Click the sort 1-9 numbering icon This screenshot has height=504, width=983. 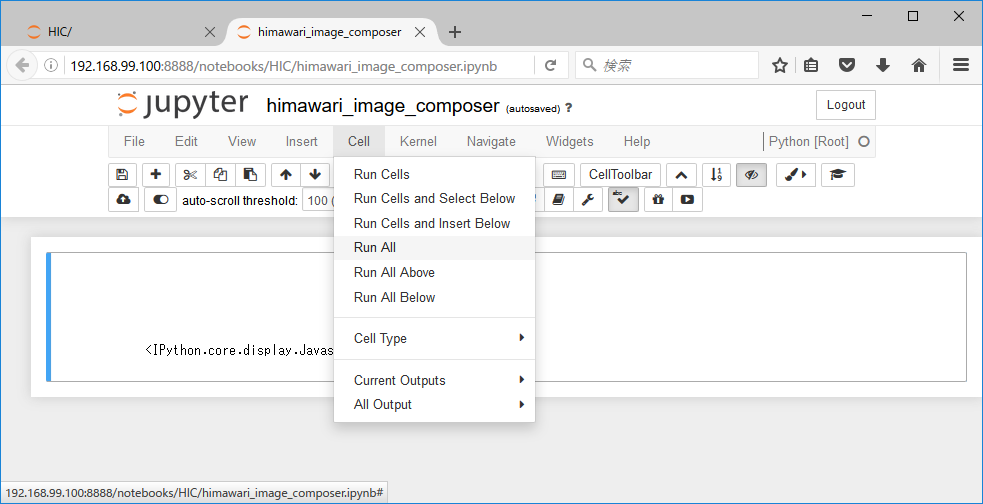(716, 175)
